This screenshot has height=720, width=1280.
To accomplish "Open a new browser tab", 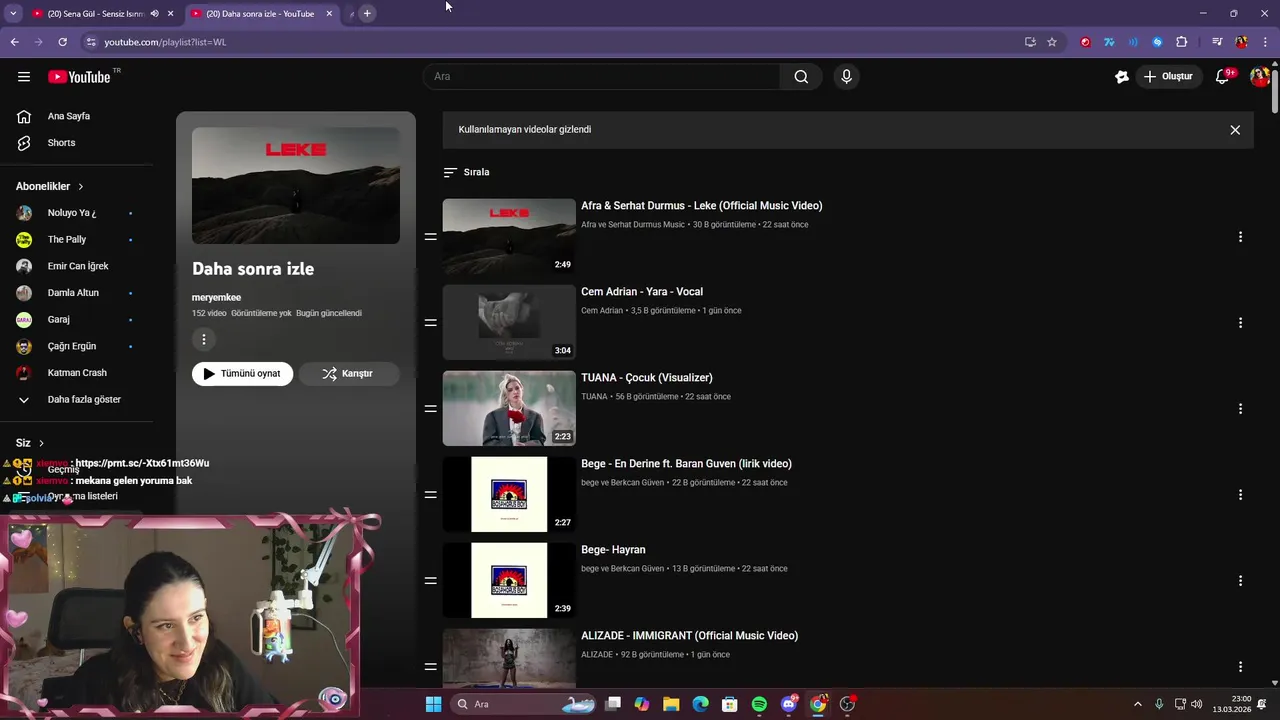I will coord(367,14).
